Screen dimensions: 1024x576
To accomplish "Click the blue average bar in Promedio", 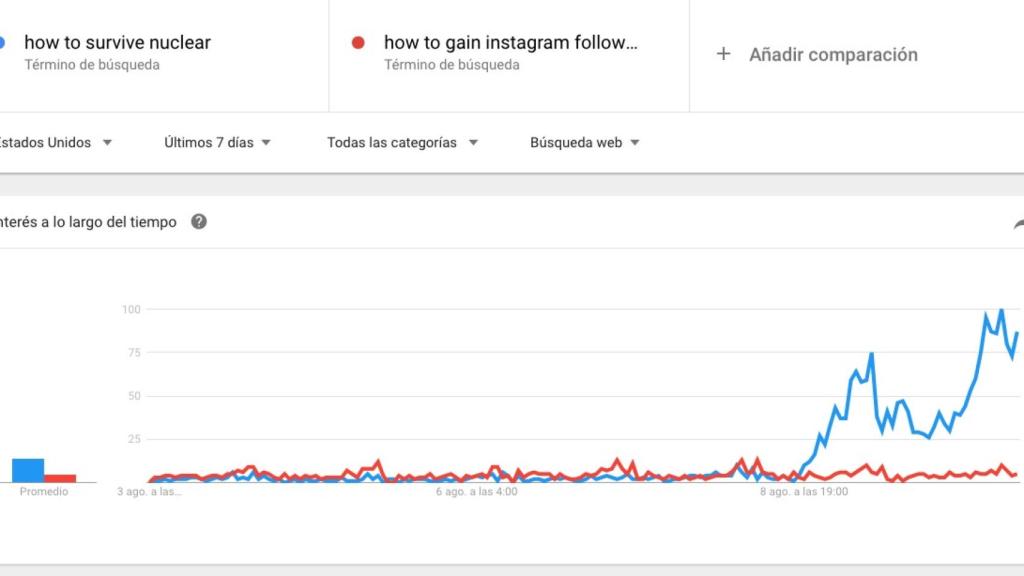I will click(28, 470).
